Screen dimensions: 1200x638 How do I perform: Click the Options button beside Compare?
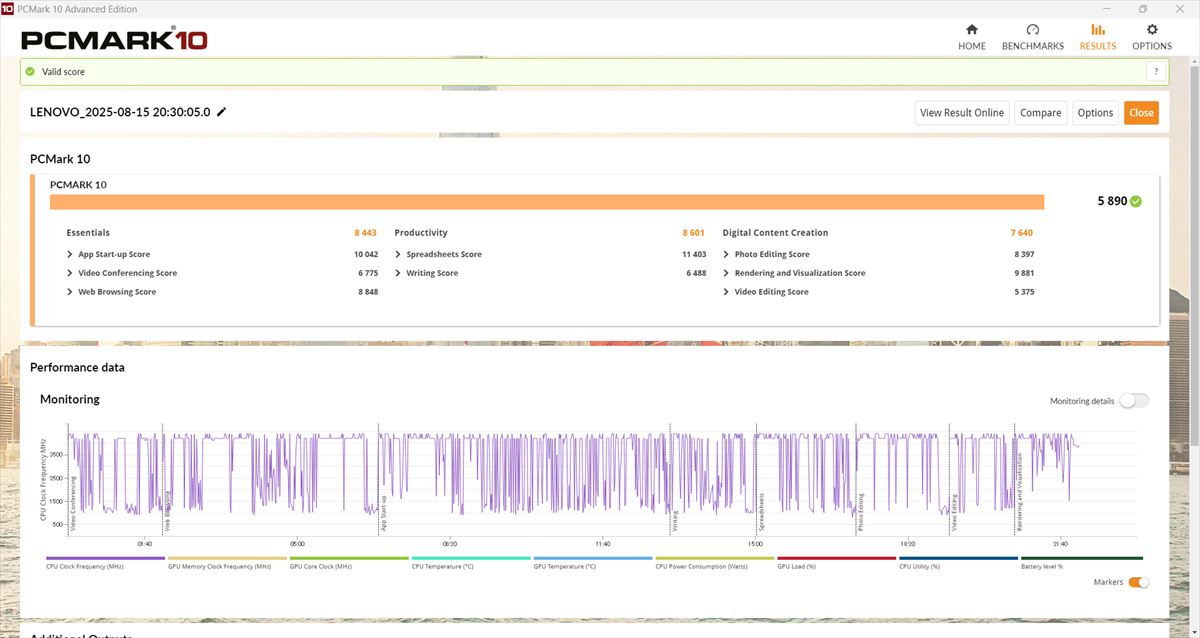(1095, 113)
